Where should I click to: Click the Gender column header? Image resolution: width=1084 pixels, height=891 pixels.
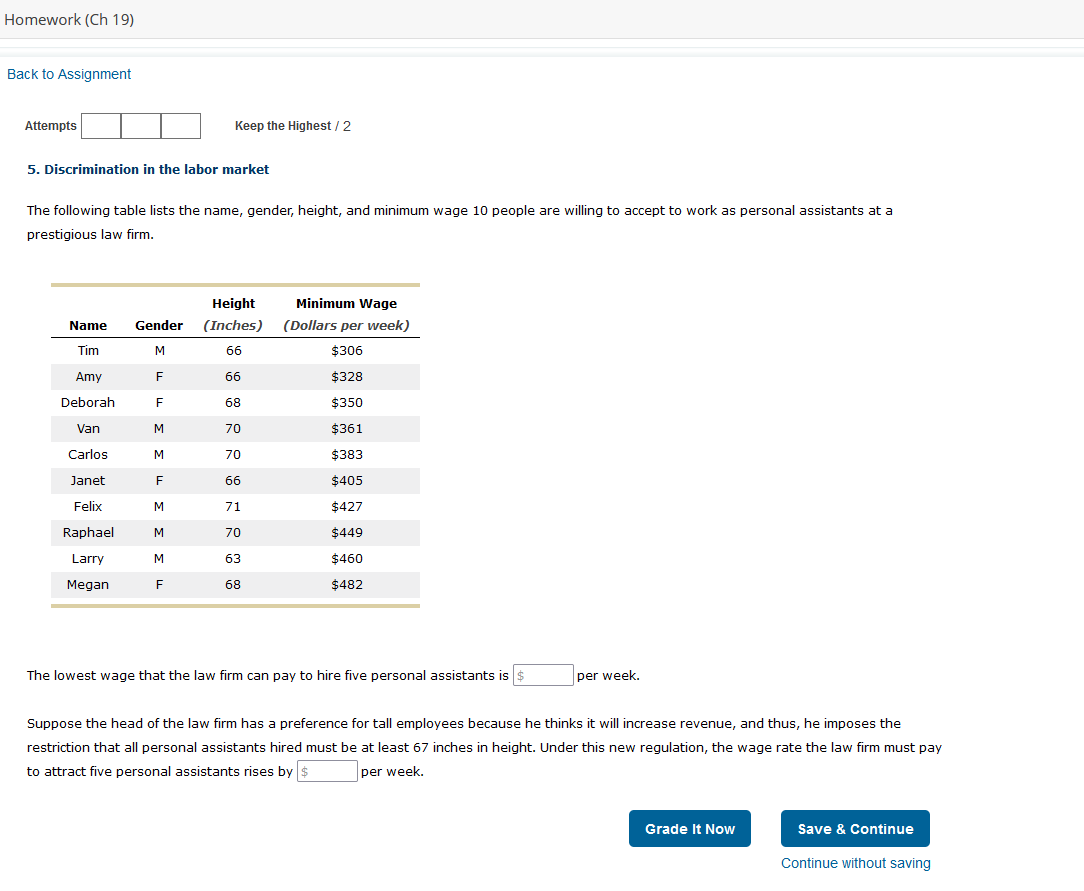[158, 325]
